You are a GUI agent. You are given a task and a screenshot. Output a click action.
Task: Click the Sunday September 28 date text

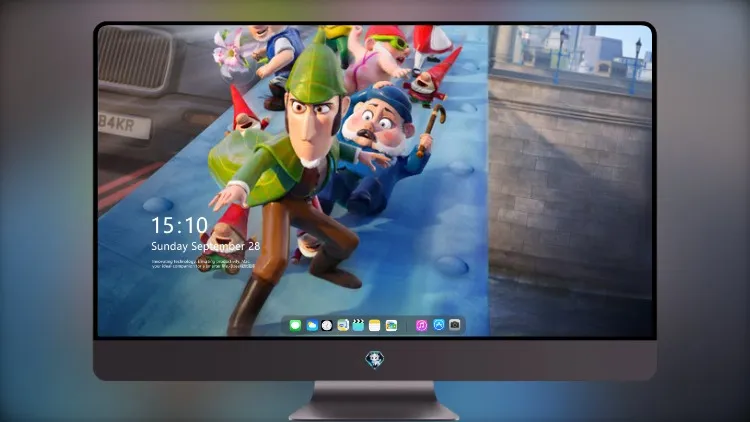[206, 246]
